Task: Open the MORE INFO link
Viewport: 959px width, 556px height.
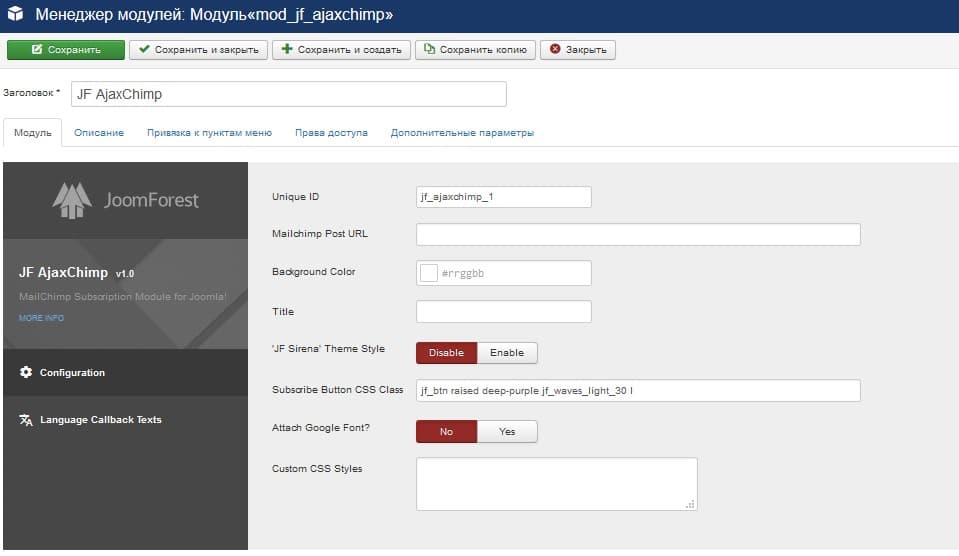Action: (41, 318)
